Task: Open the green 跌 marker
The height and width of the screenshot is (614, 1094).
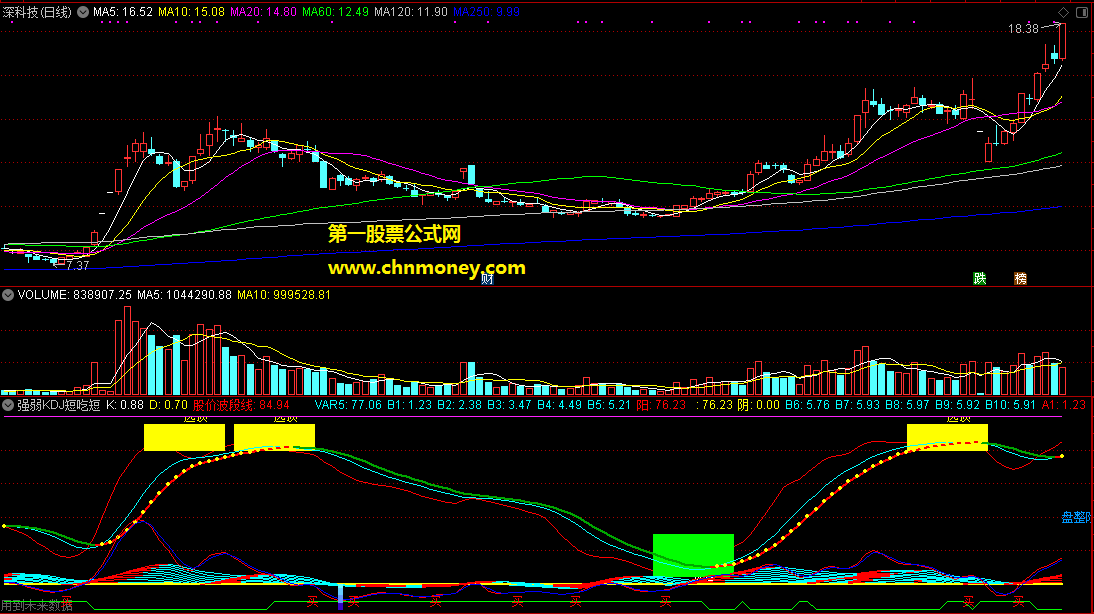Action: coord(980,278)
